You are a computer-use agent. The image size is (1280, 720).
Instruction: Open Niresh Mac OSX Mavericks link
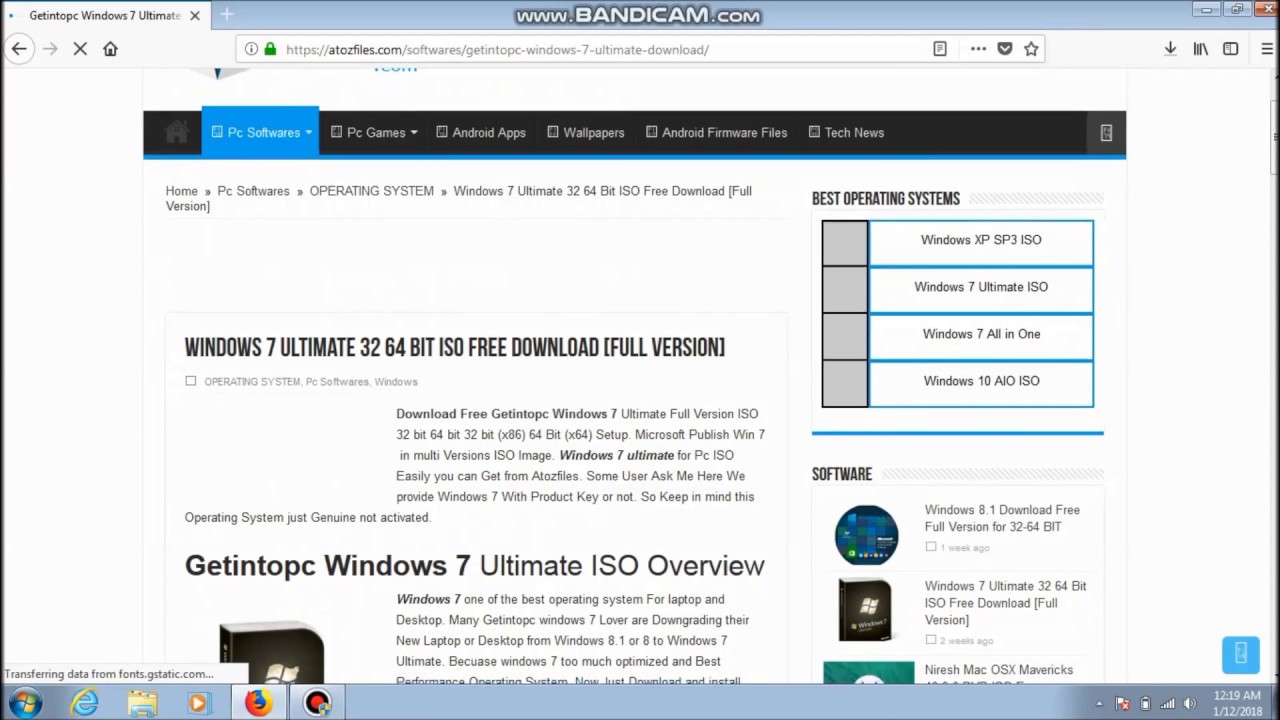pos(998,670)
